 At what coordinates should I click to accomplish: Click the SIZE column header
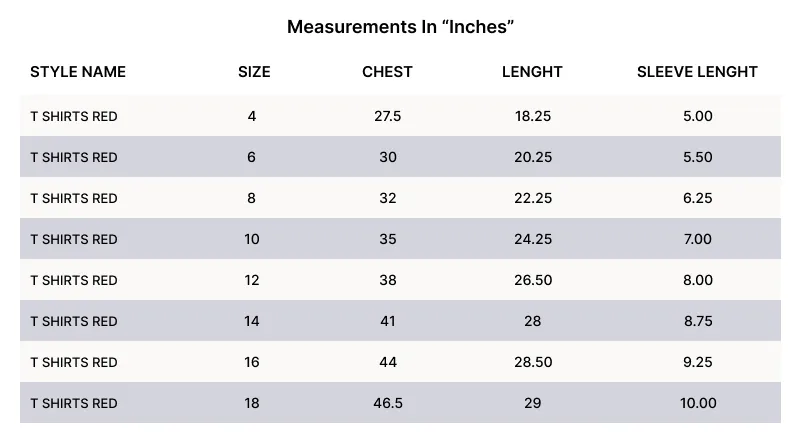click(x=254, y=72)
